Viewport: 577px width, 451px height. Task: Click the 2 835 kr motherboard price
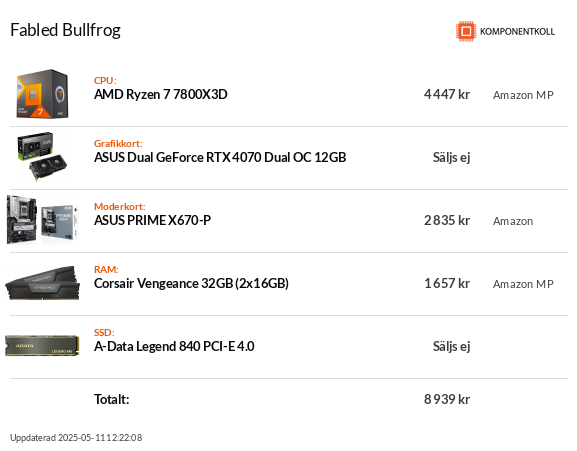pyautogui.click(x=447, y=220)
